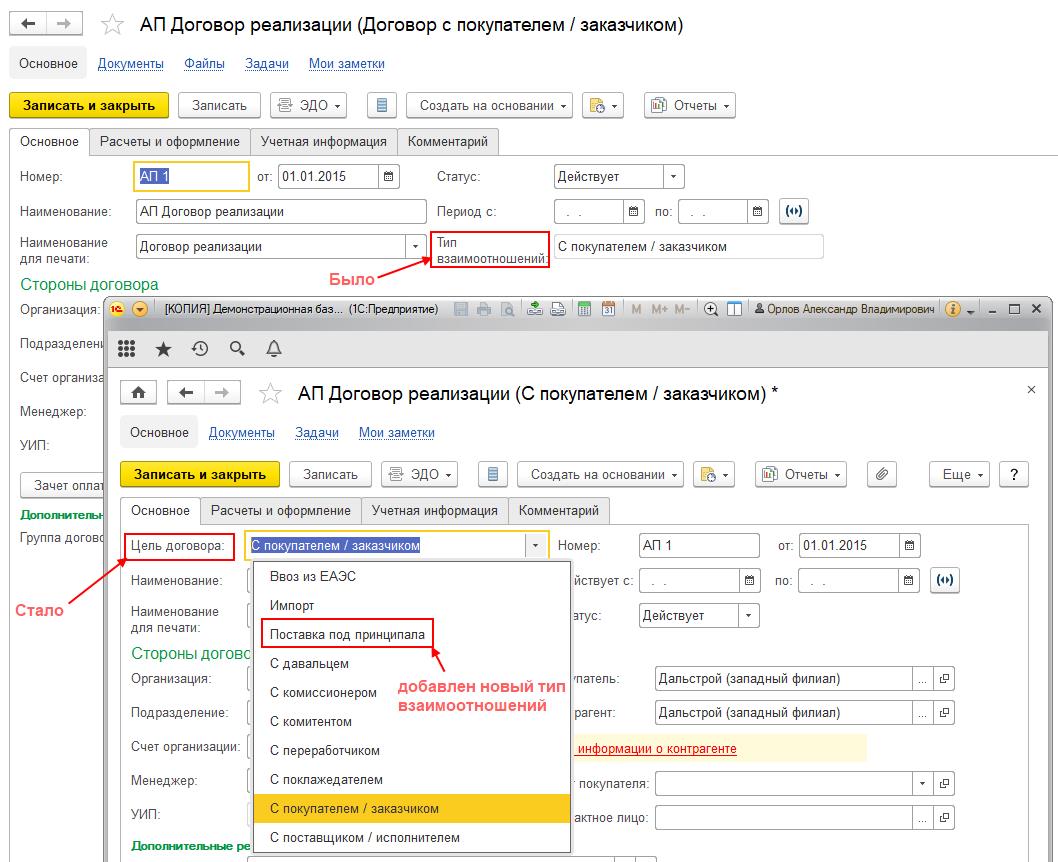Expand Статус dropdown in front window
The image size is (1058, 862).
point(748,615)
